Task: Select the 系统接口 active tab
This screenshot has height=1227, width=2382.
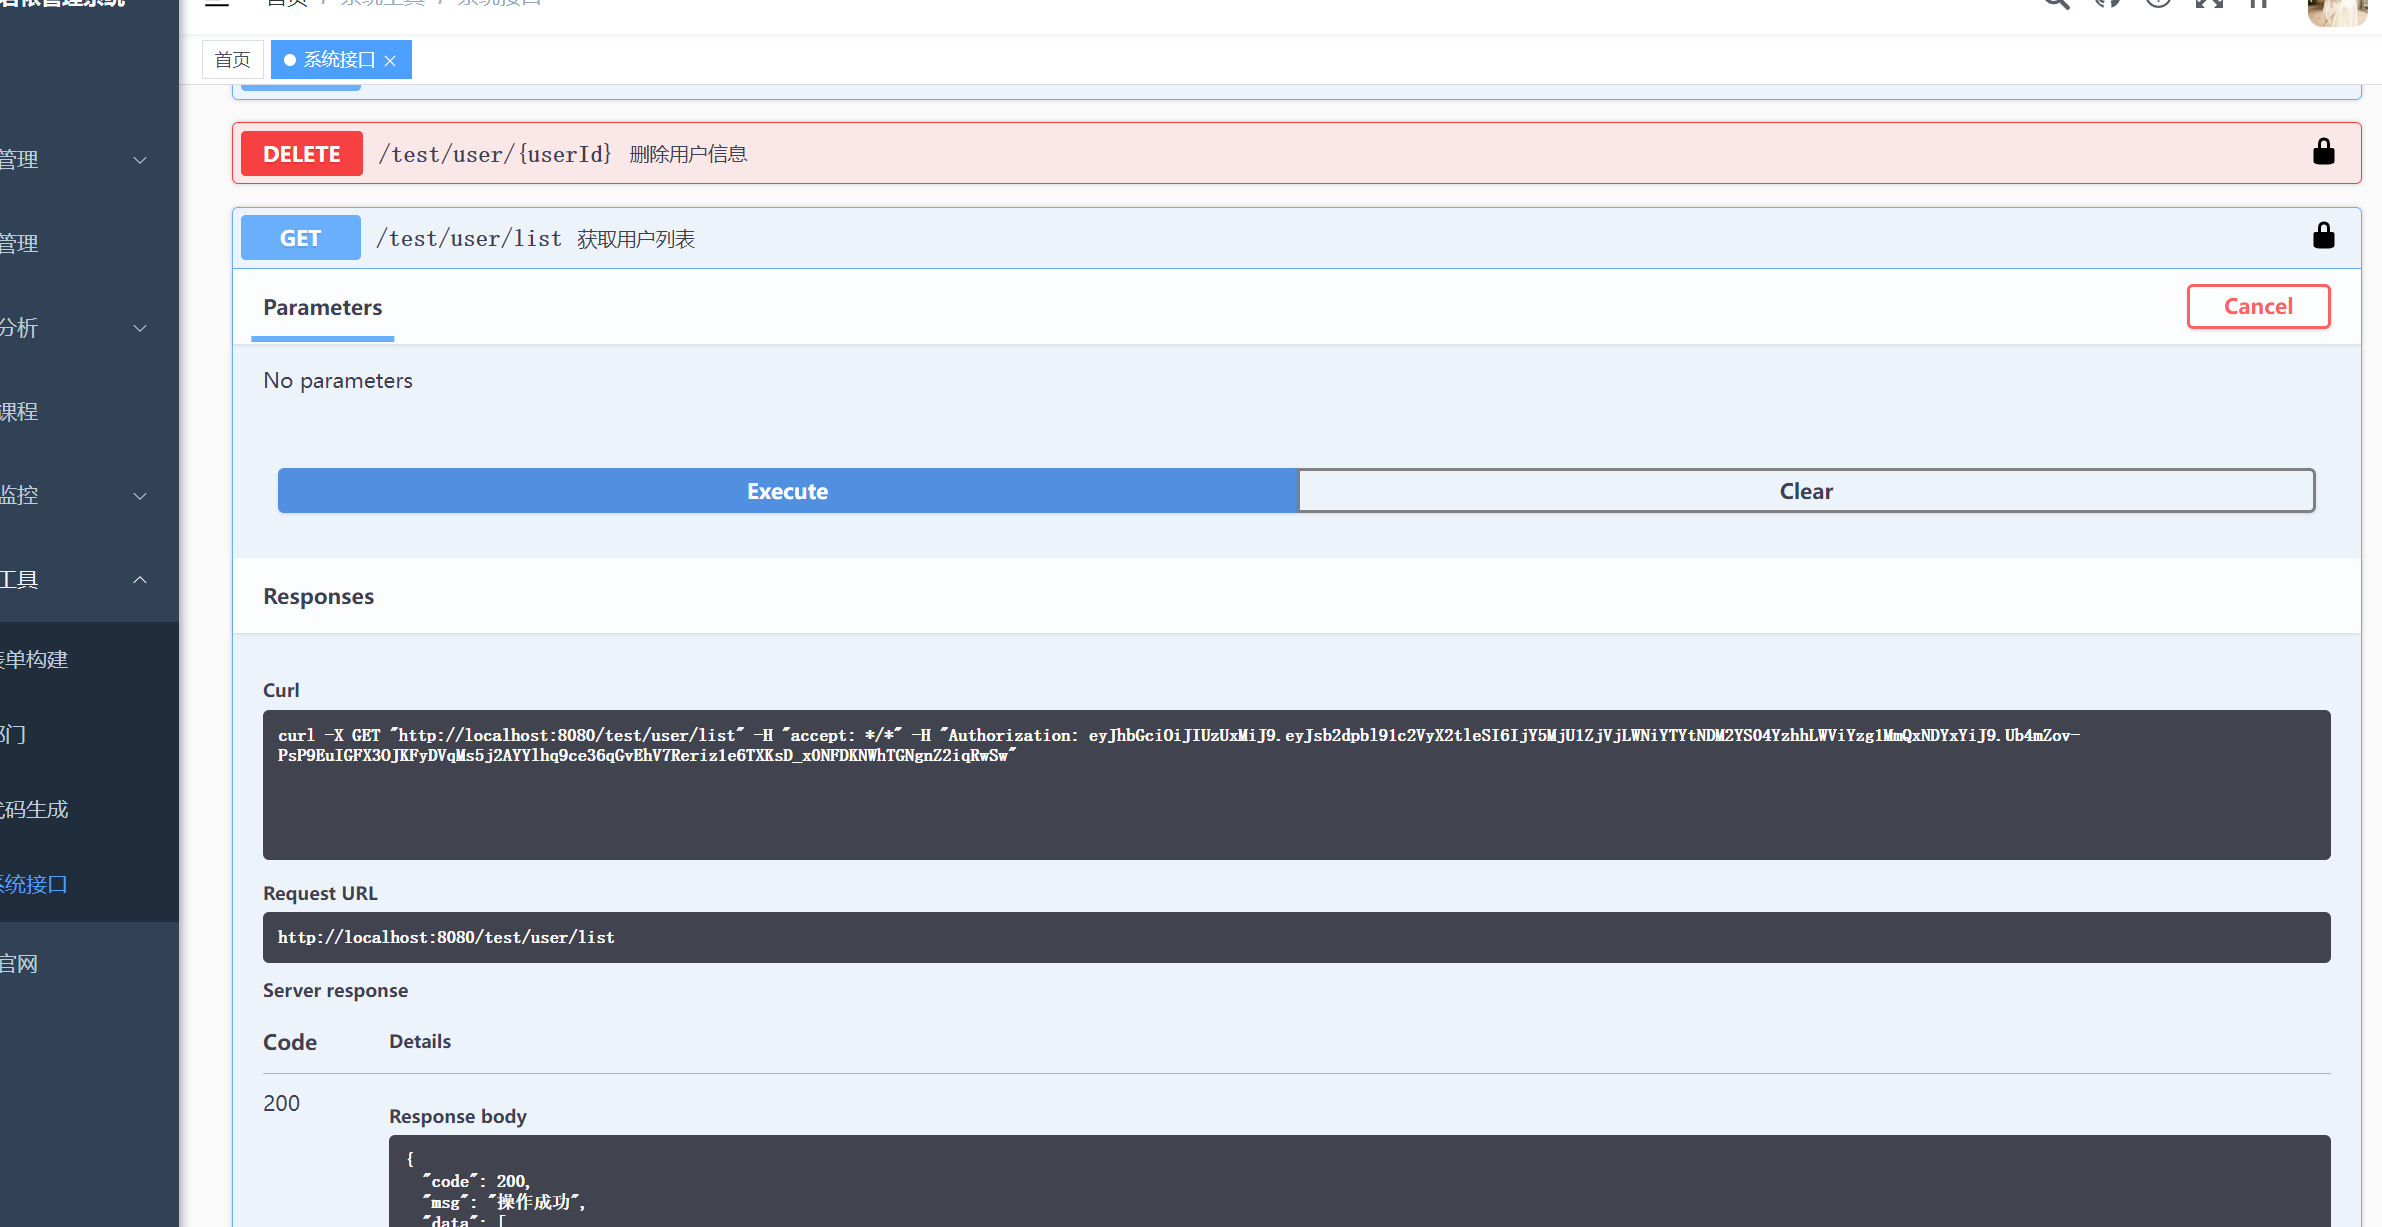Action: click(335, 59)
